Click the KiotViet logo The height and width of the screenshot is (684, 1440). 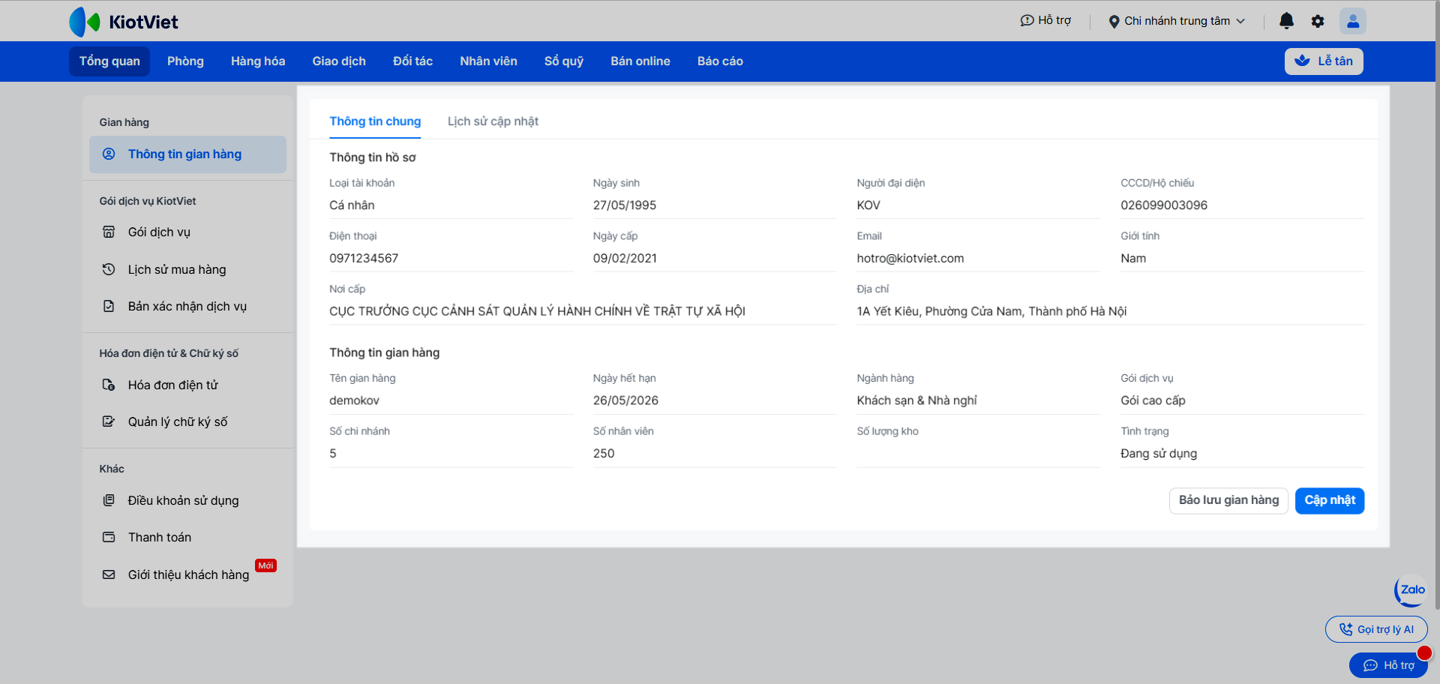click(x=124, y=21)
